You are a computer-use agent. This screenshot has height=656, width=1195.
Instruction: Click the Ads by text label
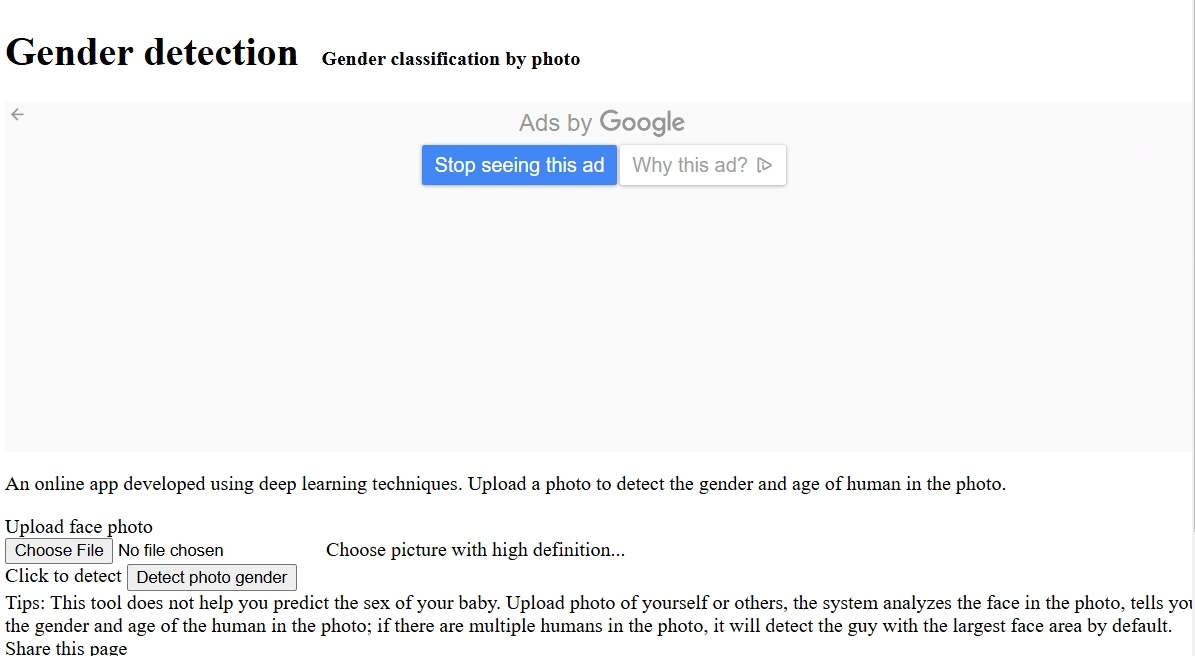[x=556, y=123]
